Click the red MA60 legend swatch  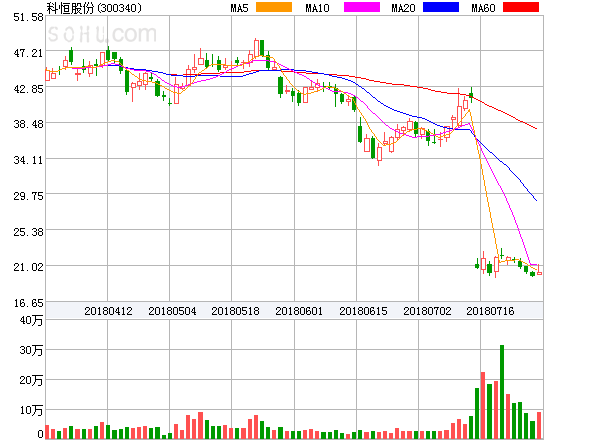point(521,7)
